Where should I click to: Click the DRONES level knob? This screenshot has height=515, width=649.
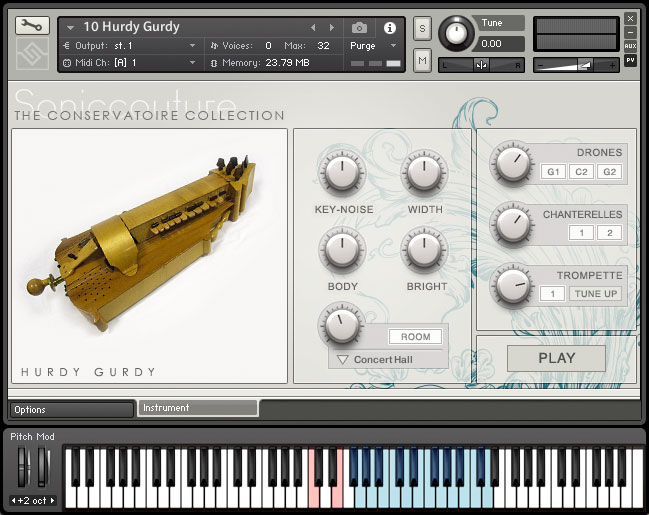(513, 164)
